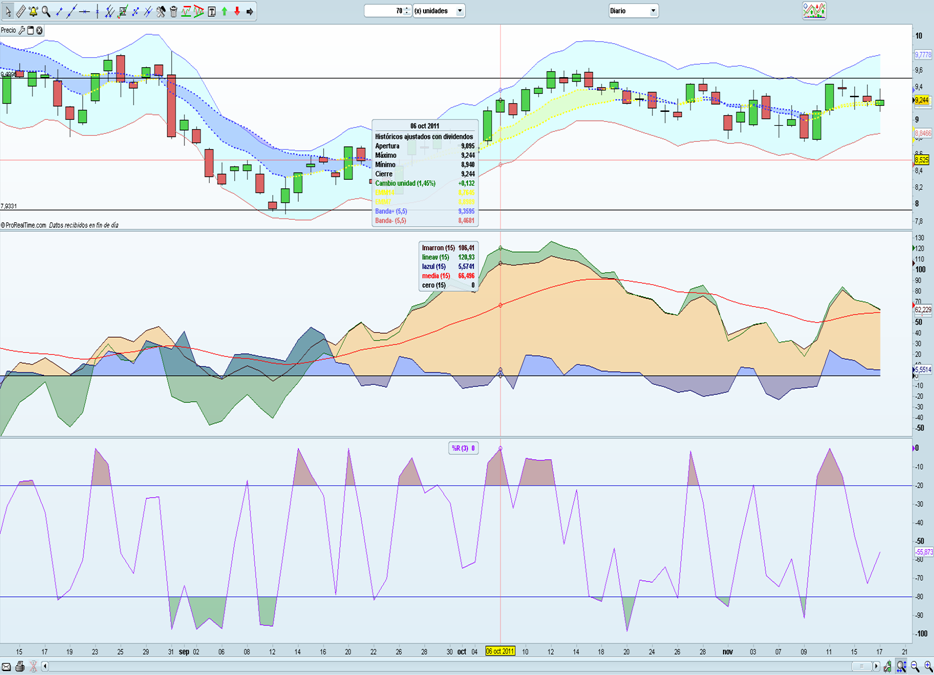
Task: Open the Precio panel wrench settings
Action: point(22,31)
